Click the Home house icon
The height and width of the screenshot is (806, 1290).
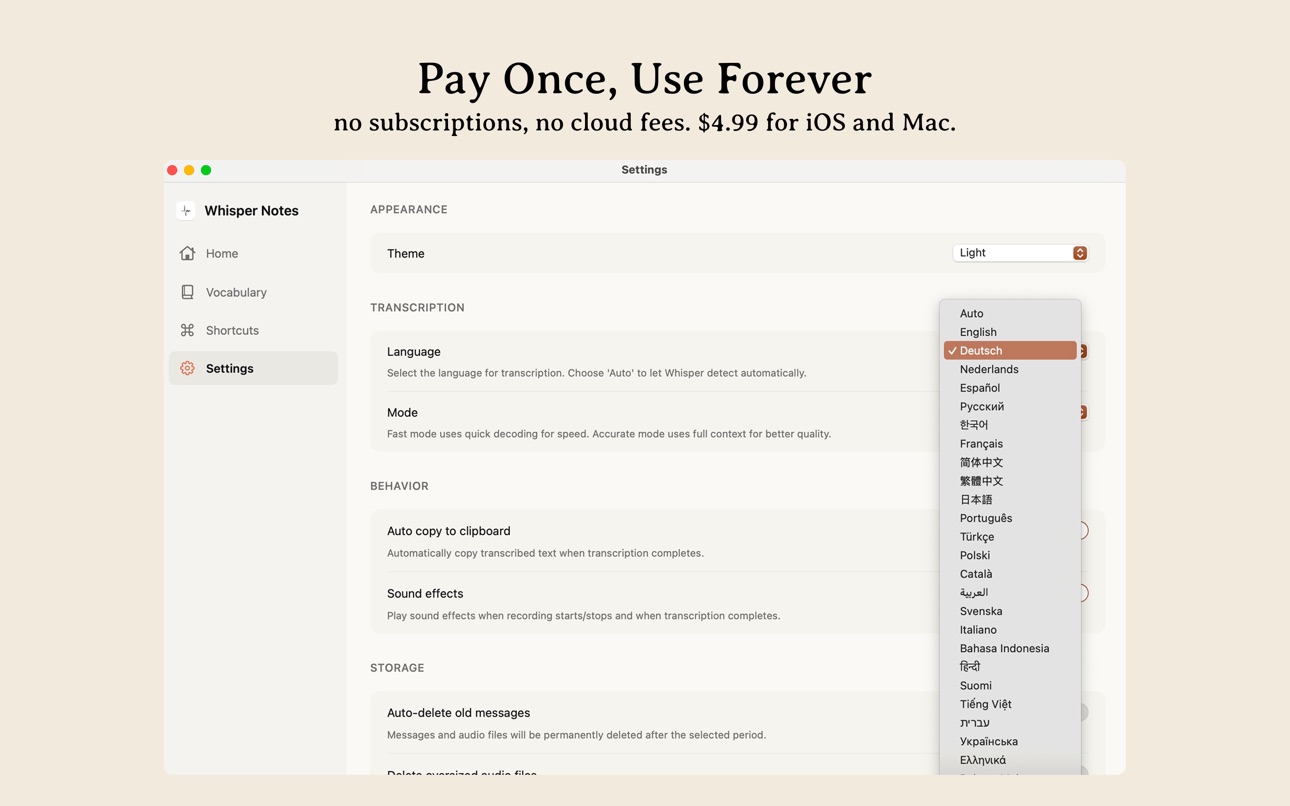tap(187, 253)
